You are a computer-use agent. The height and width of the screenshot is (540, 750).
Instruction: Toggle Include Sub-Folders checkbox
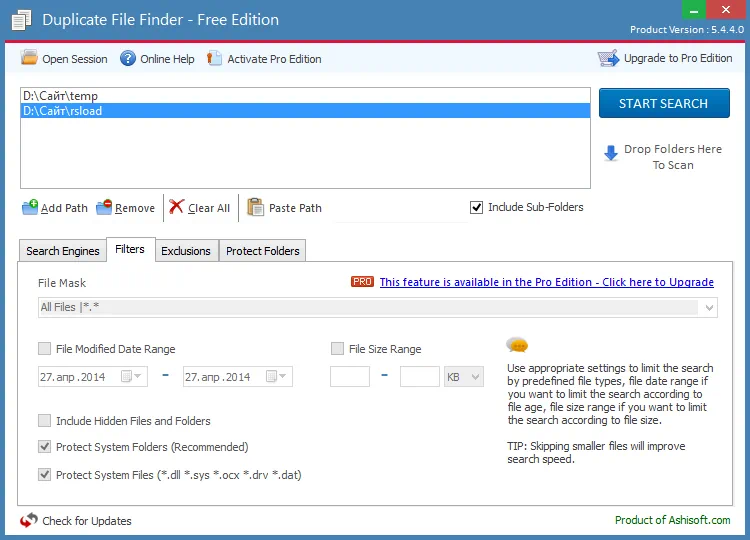[x=476, y=207]
